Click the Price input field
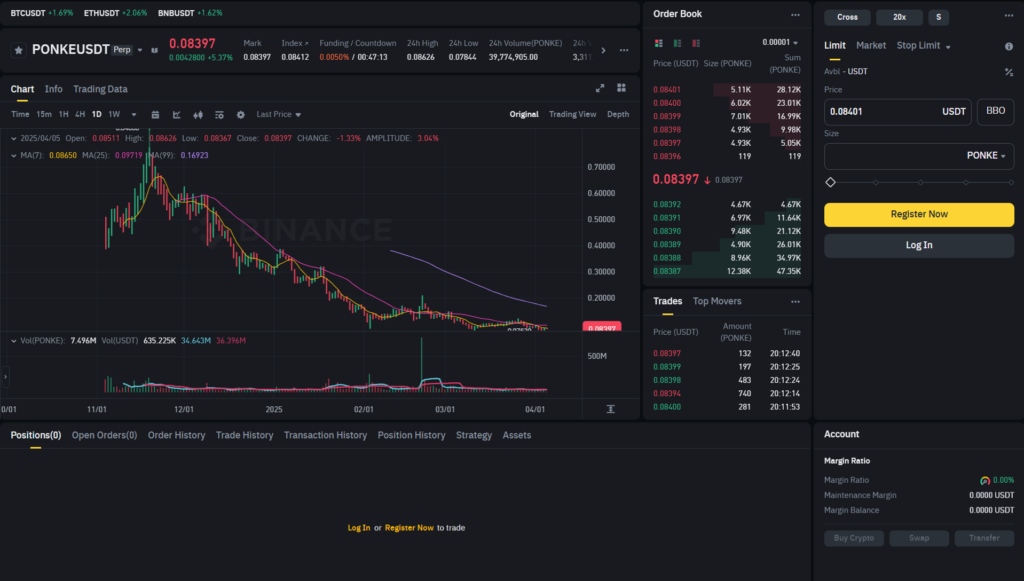 pos(880,111)
